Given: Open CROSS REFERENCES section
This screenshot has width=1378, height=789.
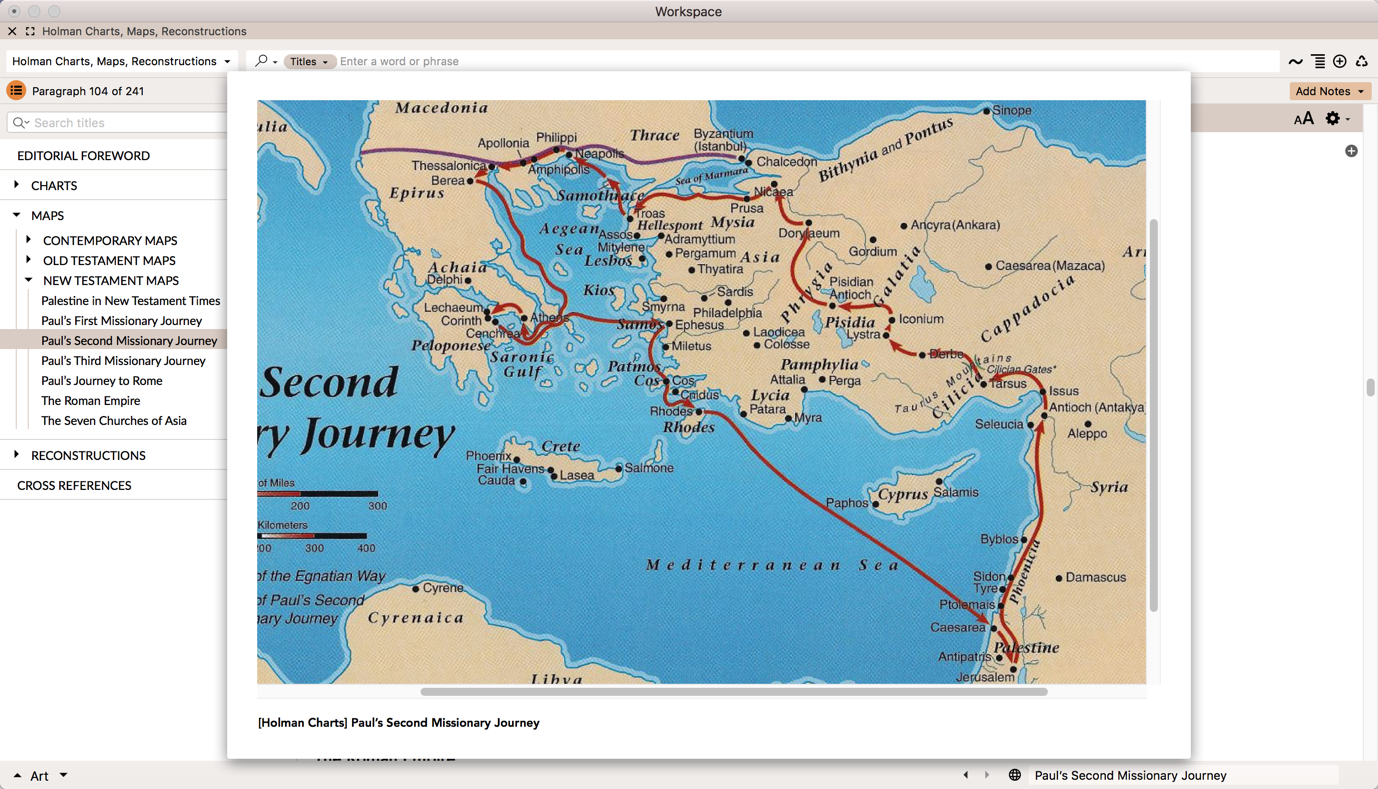Looking at the screenshot, I should [74, 486].
